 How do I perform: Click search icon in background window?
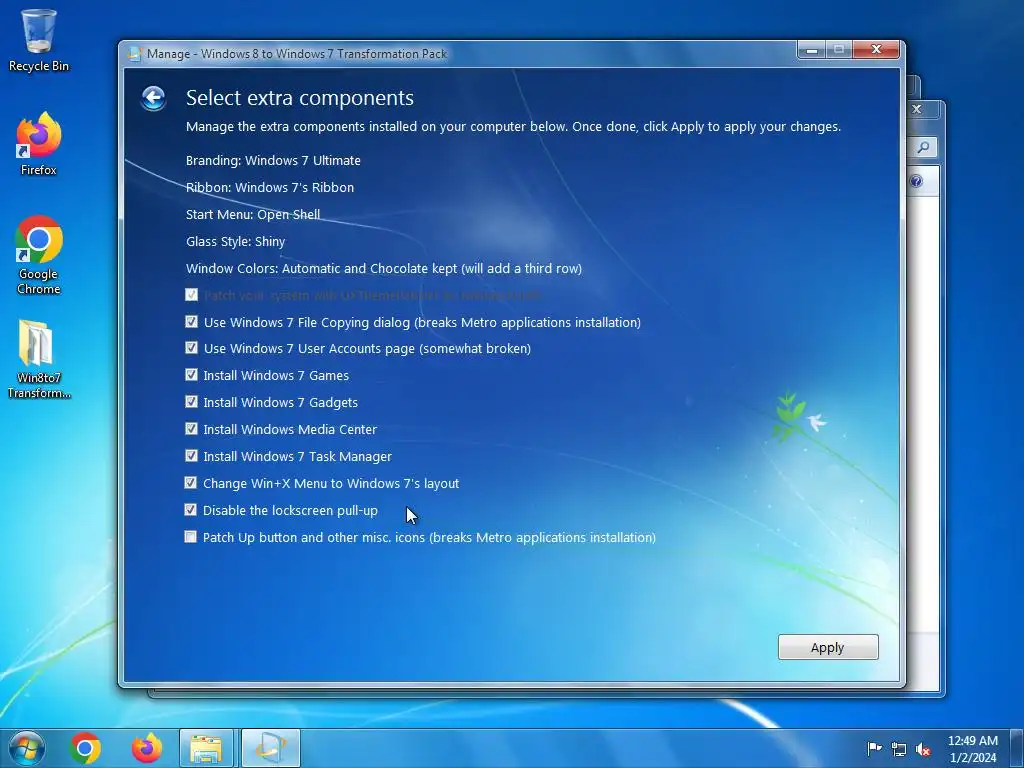[923, 148]
